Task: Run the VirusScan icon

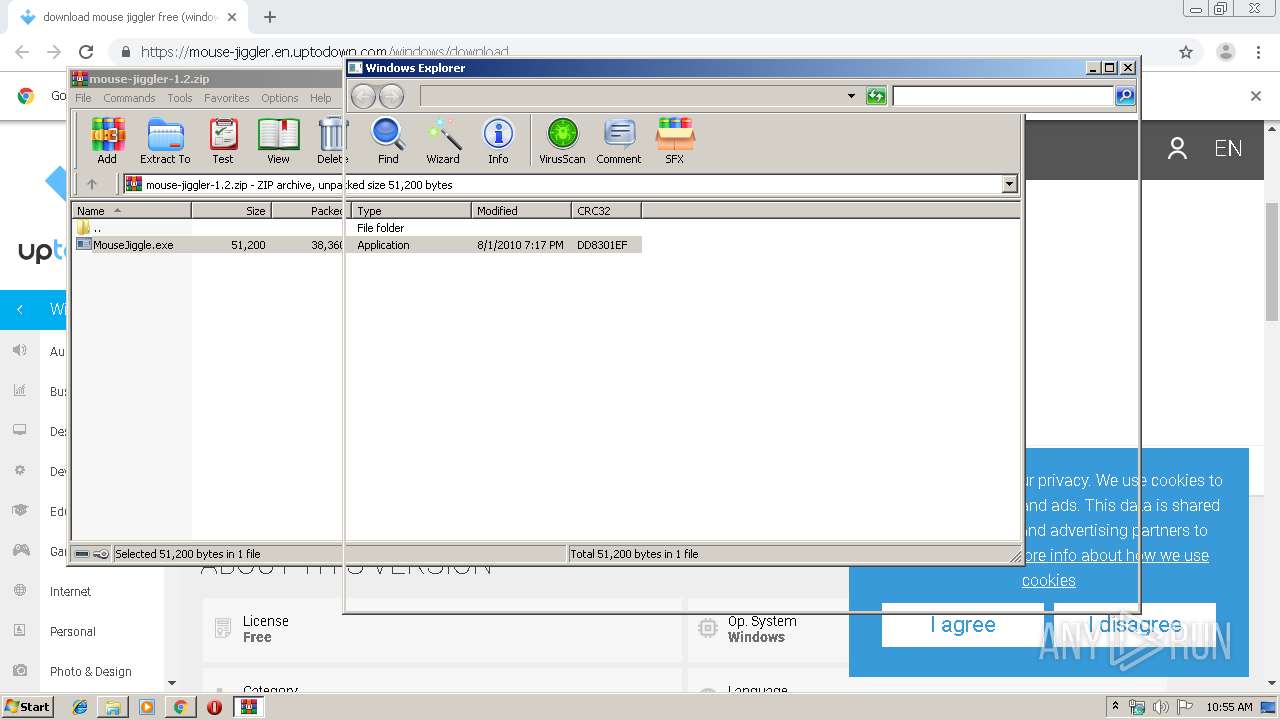Action: pyautogui.click(x=562, y=140)
